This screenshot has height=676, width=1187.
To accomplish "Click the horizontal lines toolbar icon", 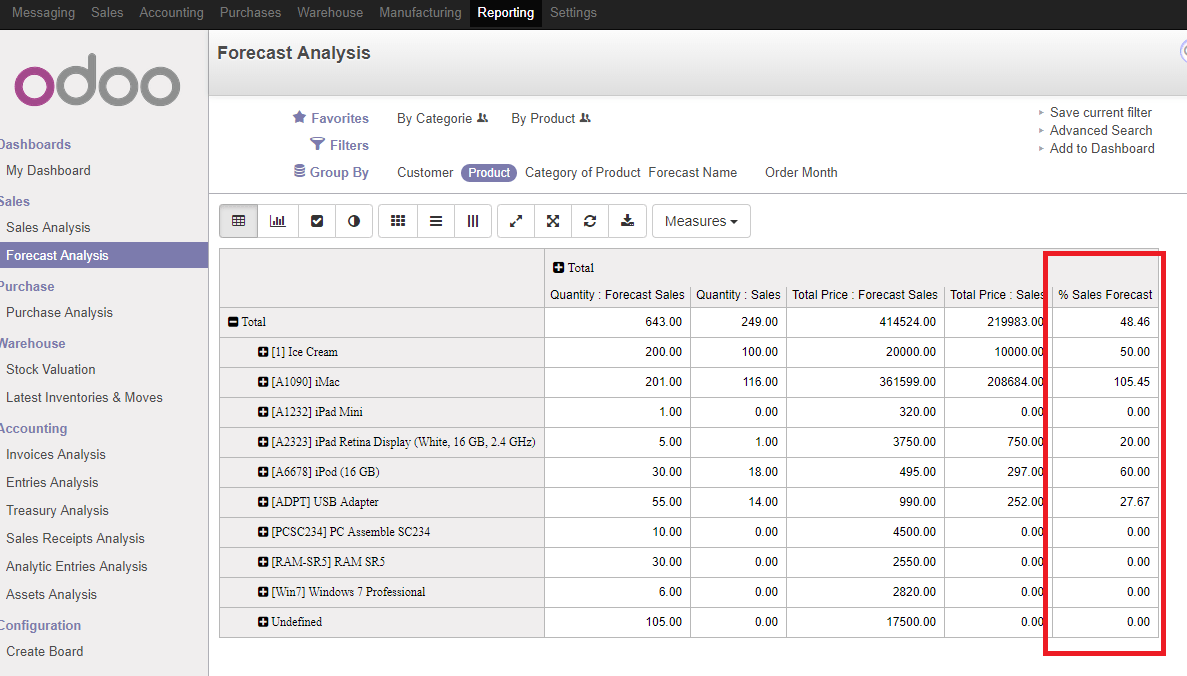I will pos(436,221).
